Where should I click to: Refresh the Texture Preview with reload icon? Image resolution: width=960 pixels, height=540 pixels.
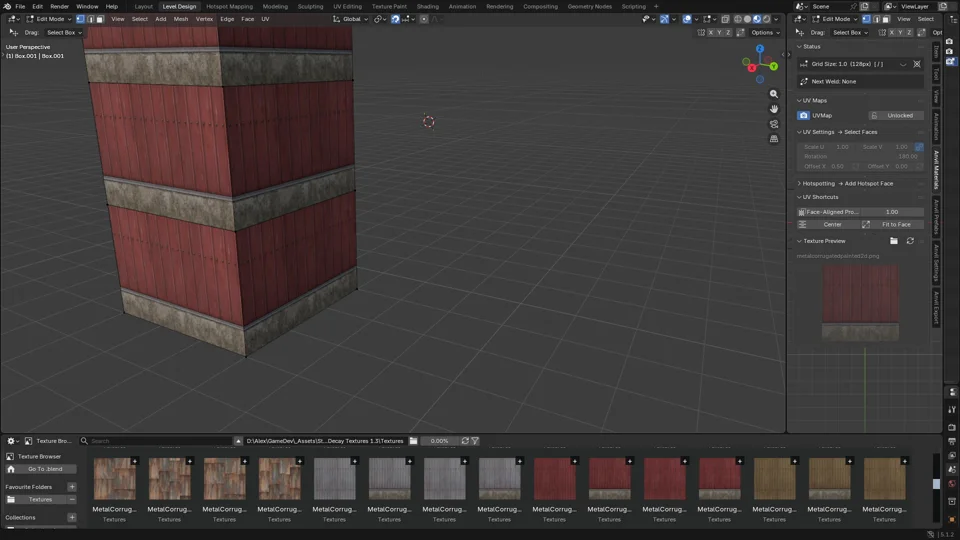(910, 241)
